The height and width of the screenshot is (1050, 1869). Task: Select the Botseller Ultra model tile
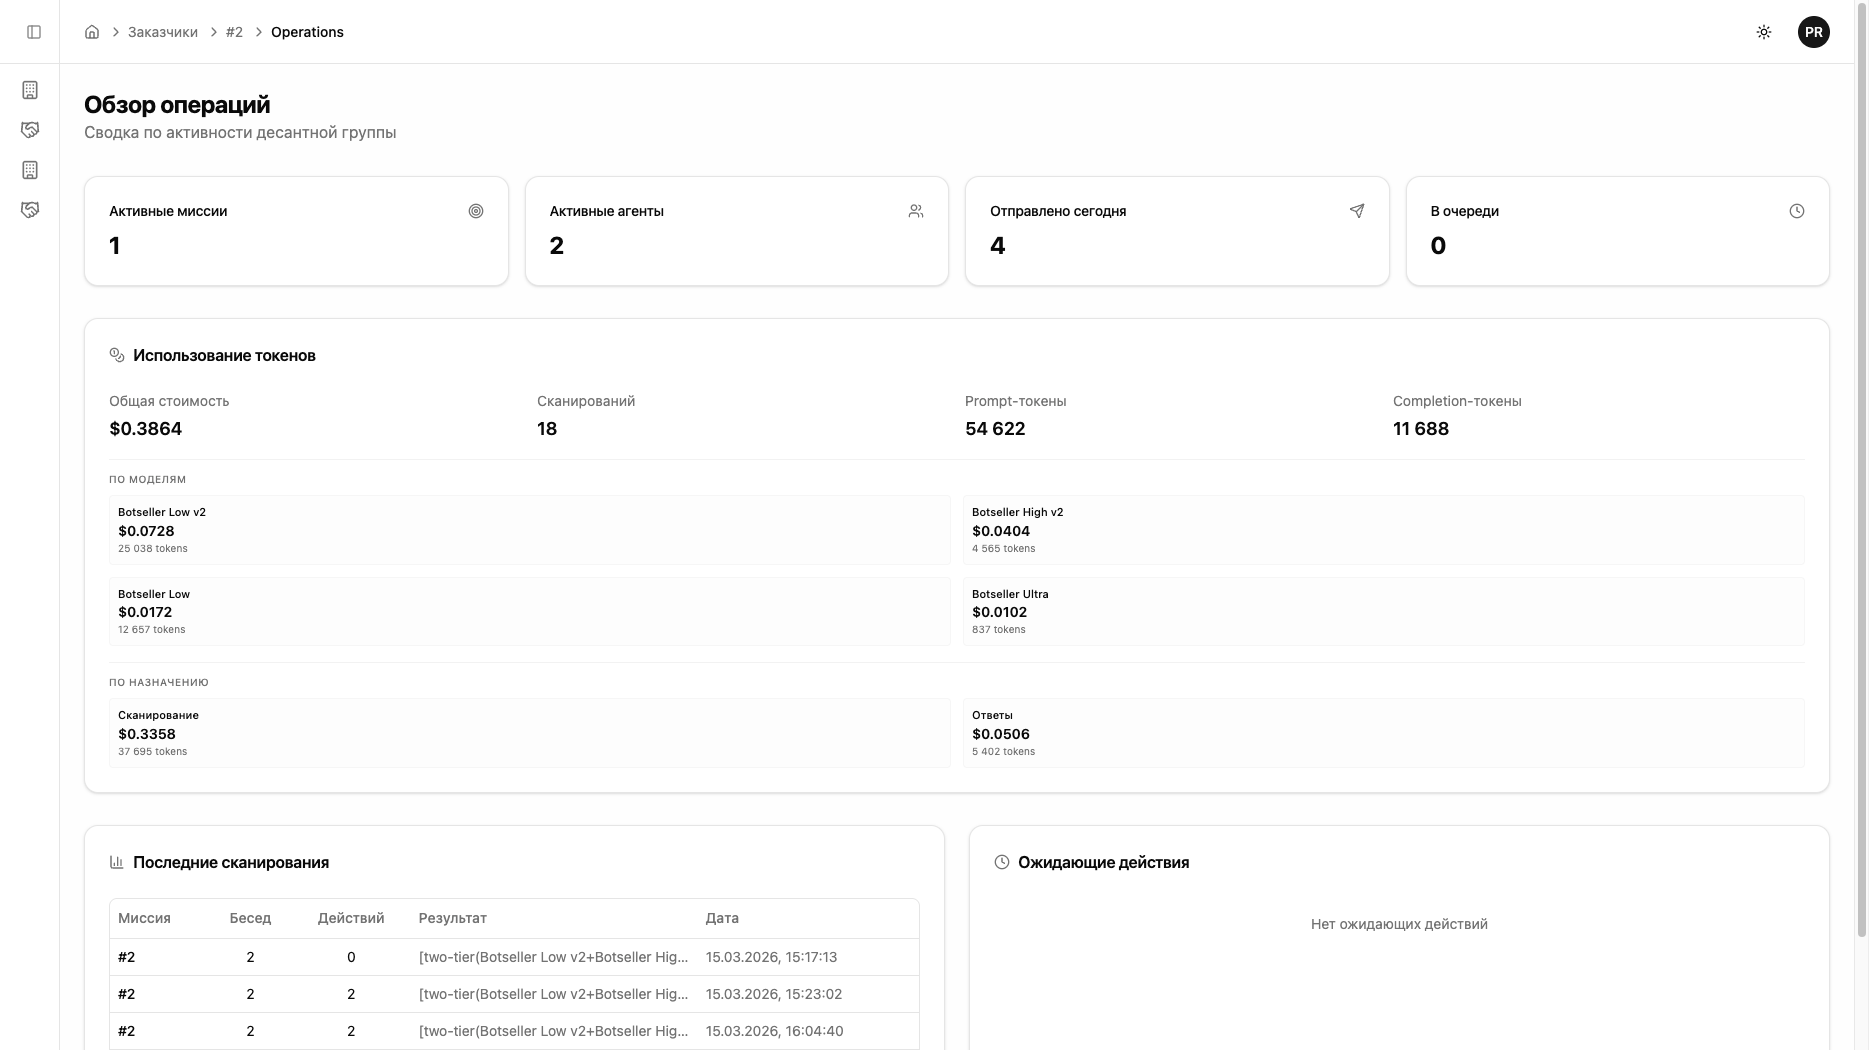(1383, 611)
